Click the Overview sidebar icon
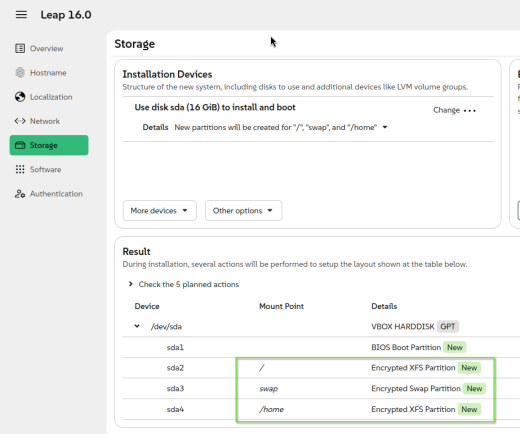Viewport: 520px width, 434px height. click(20, 48)
